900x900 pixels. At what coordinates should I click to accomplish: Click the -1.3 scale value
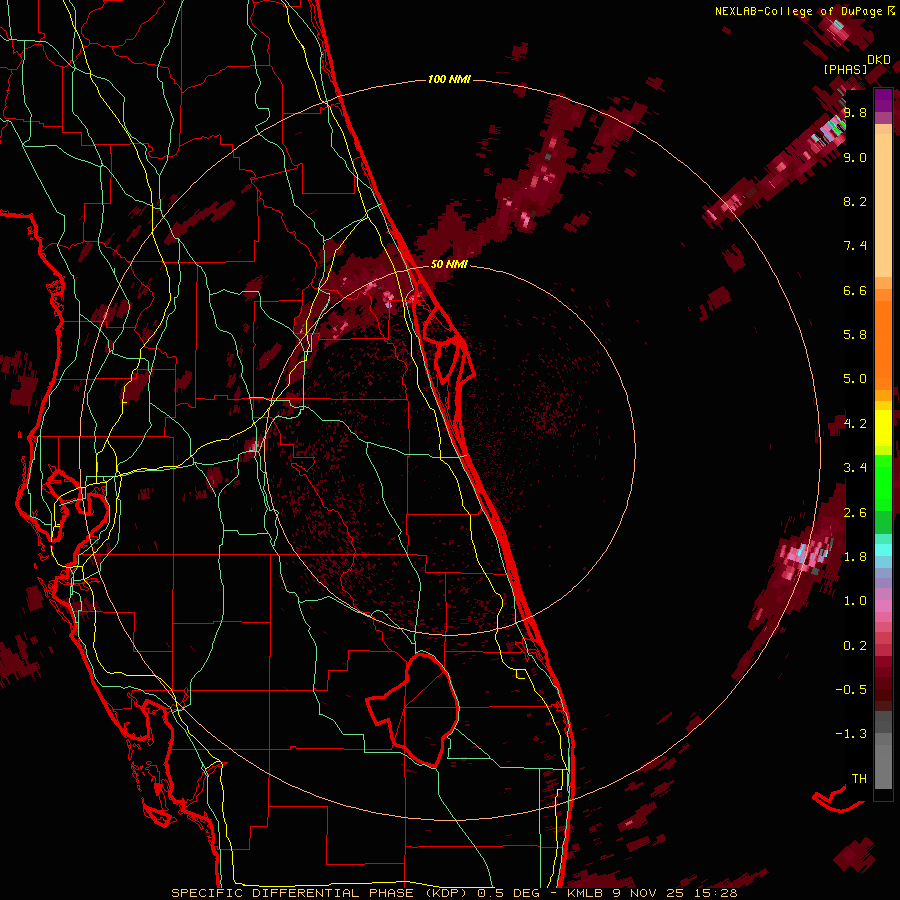851,734
